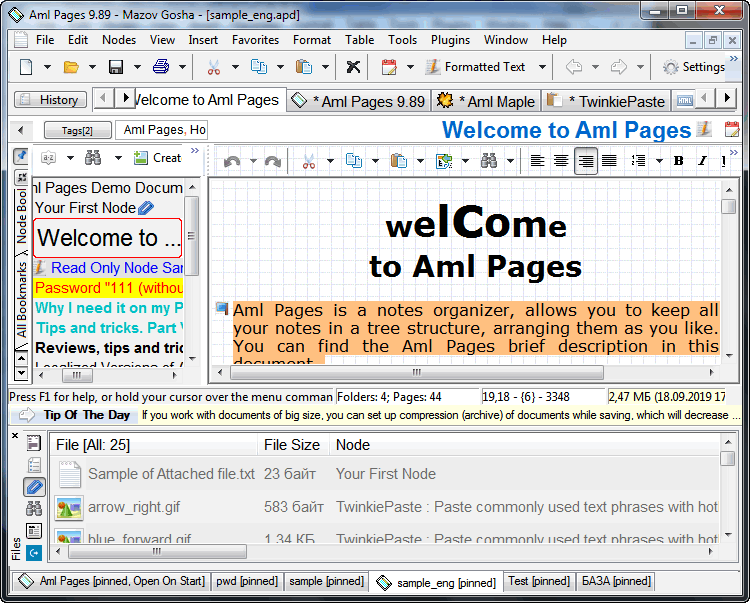This screenshot has width=750, height=603.
Task: Click the Formatted Text button
Action: (x=476, y=67)
